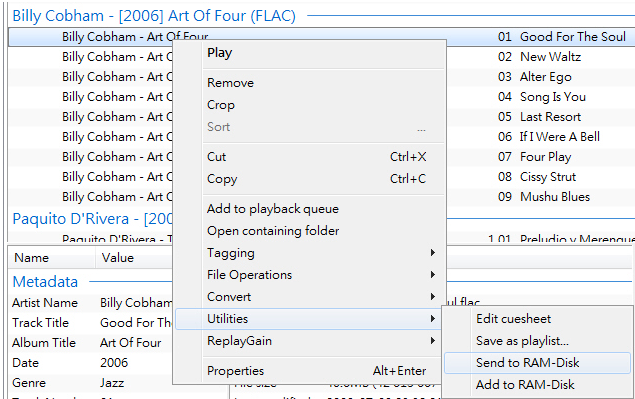Select track 07 Four Play
635x399 pixels.
click(535, 157)
